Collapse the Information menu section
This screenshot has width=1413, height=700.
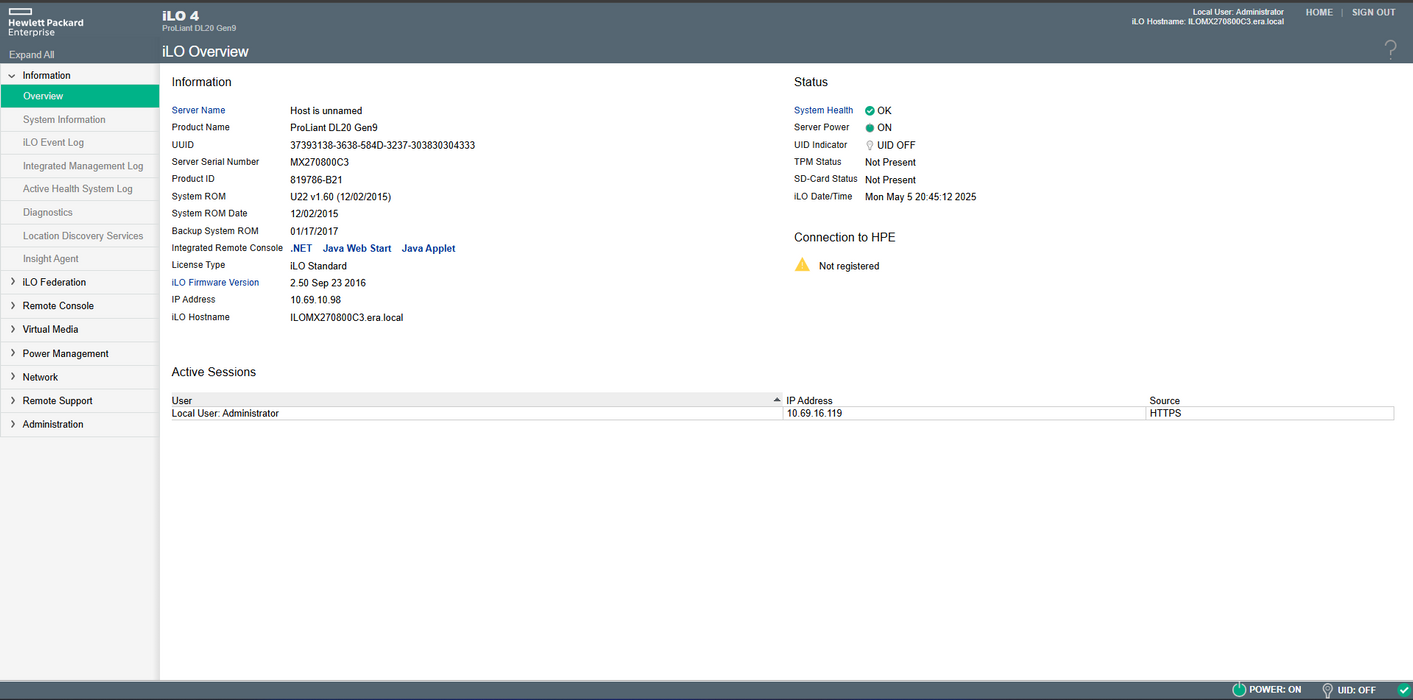[x=12, y=75]
